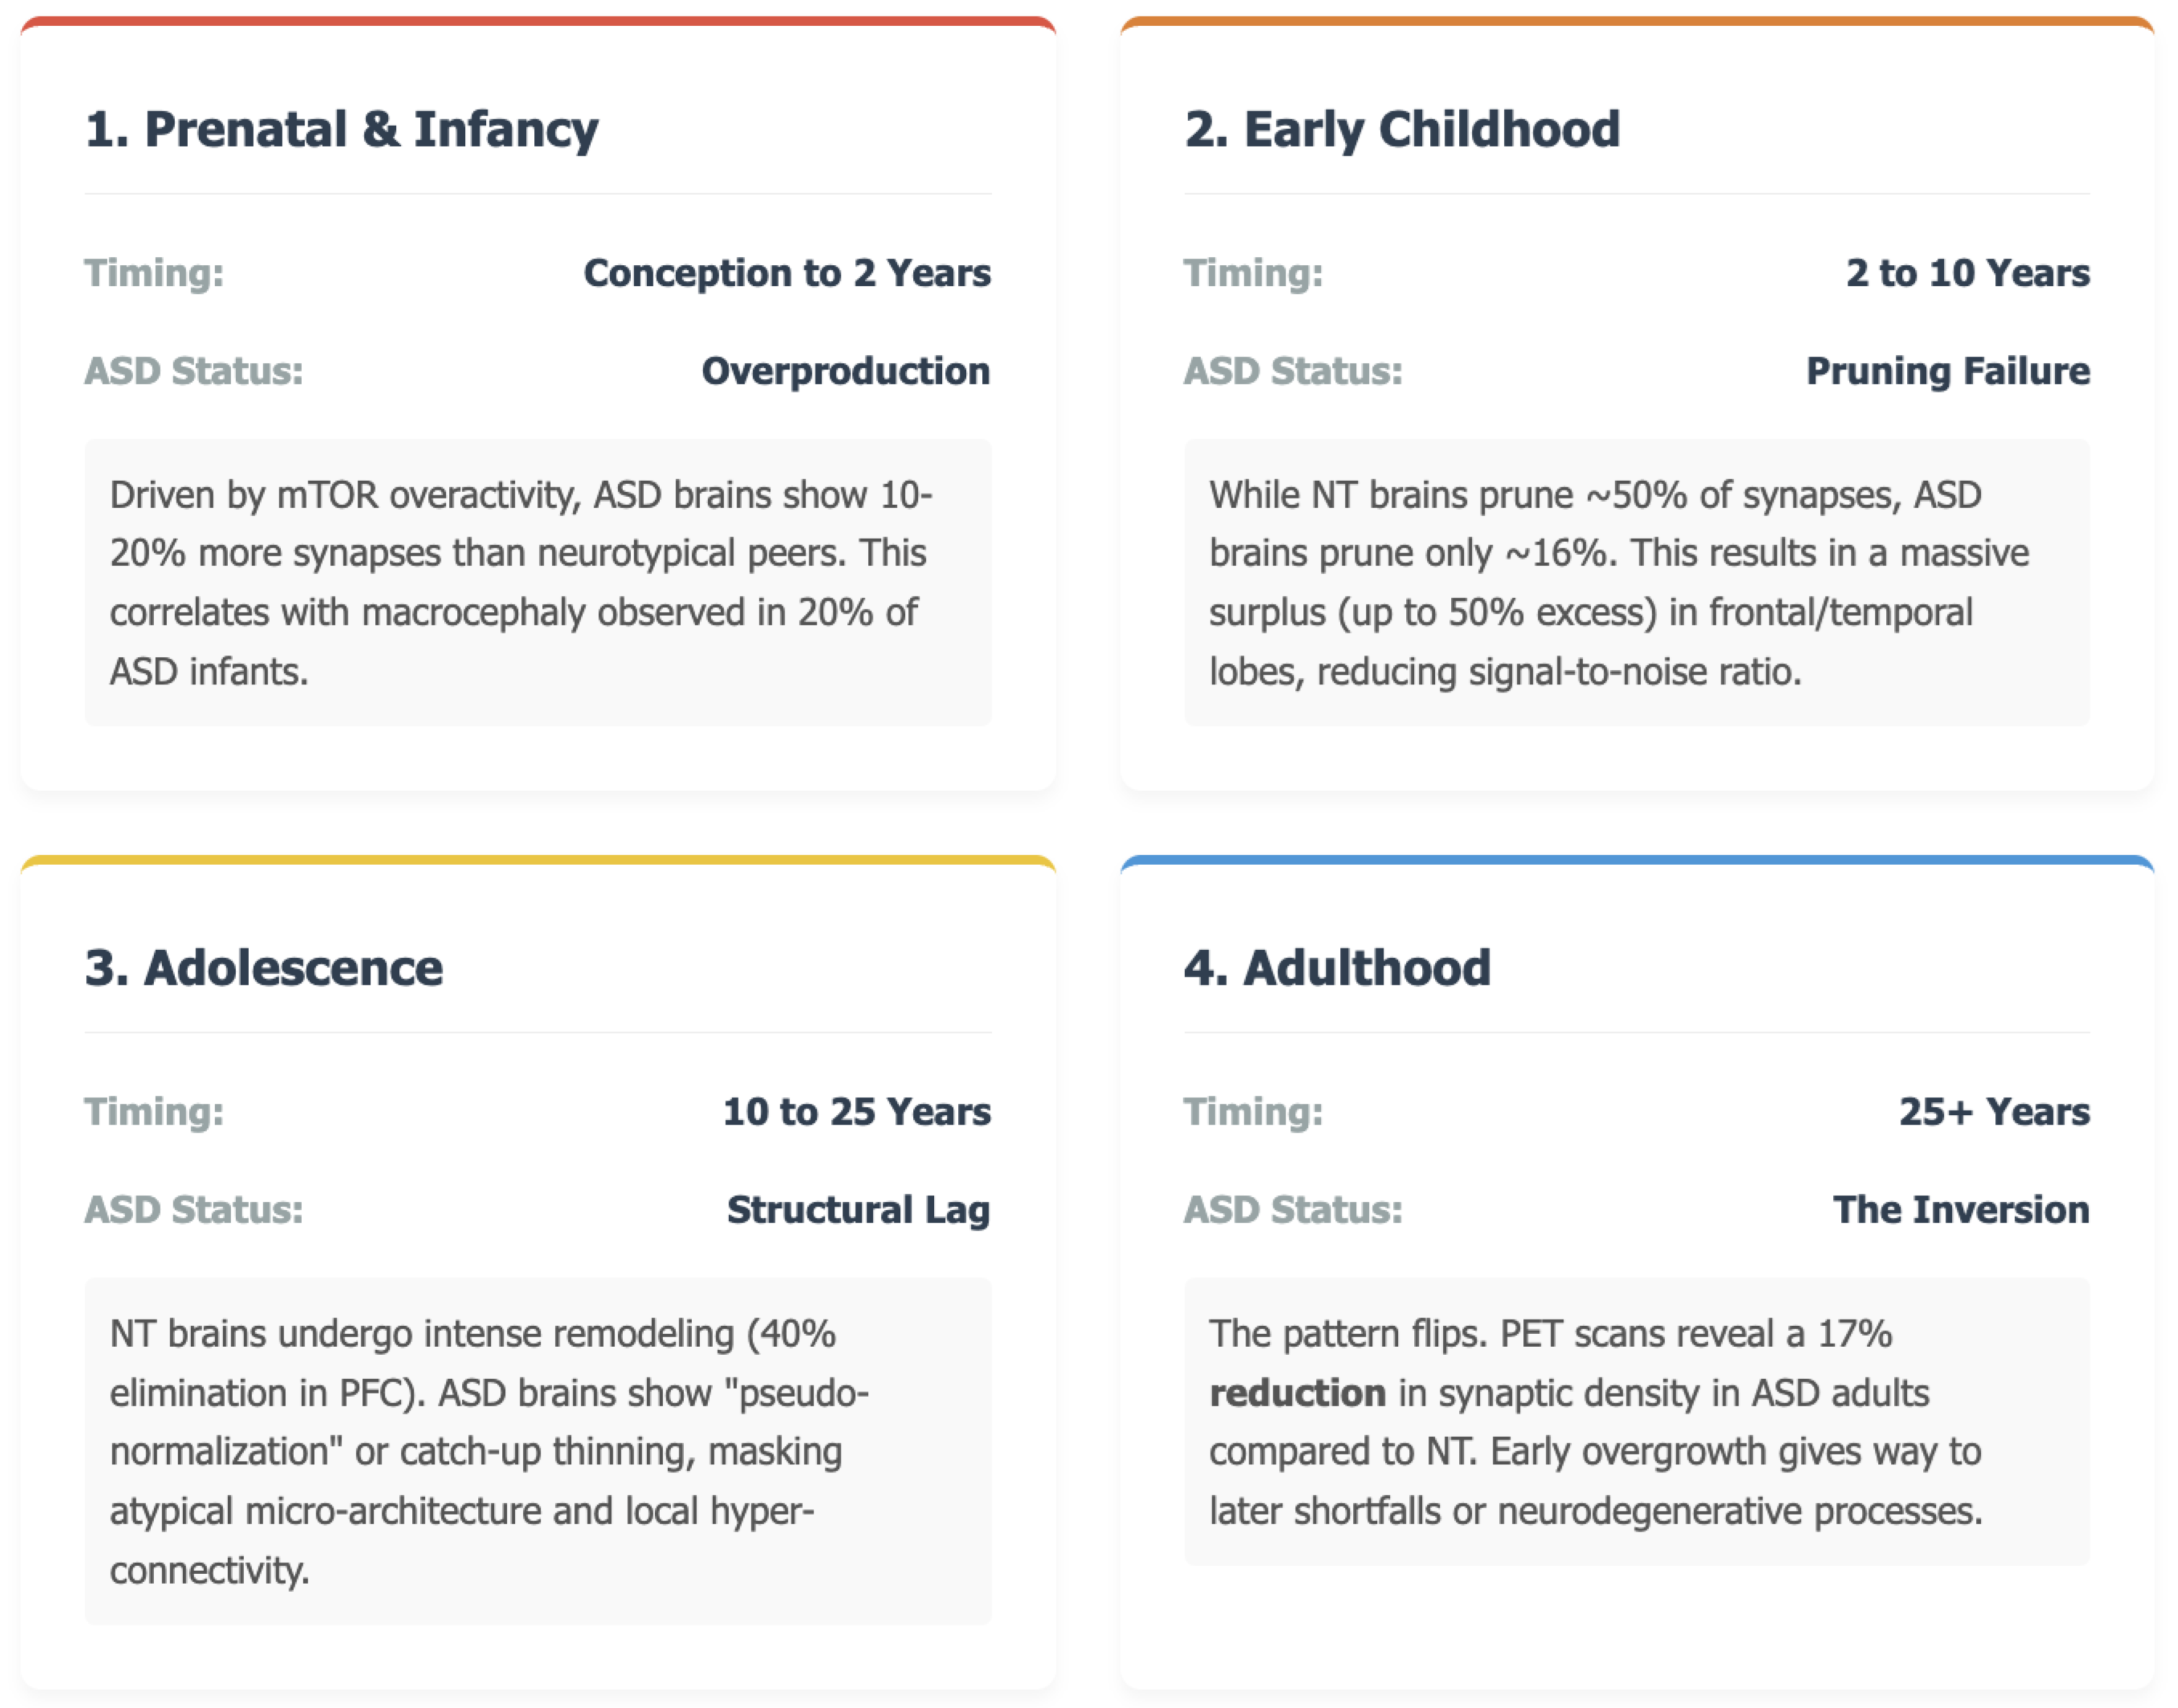Click the "3. Adolescence" card title
The width and height of the screenshot is (2178, 1708).
pyautogui.click(x=263, y=968)
